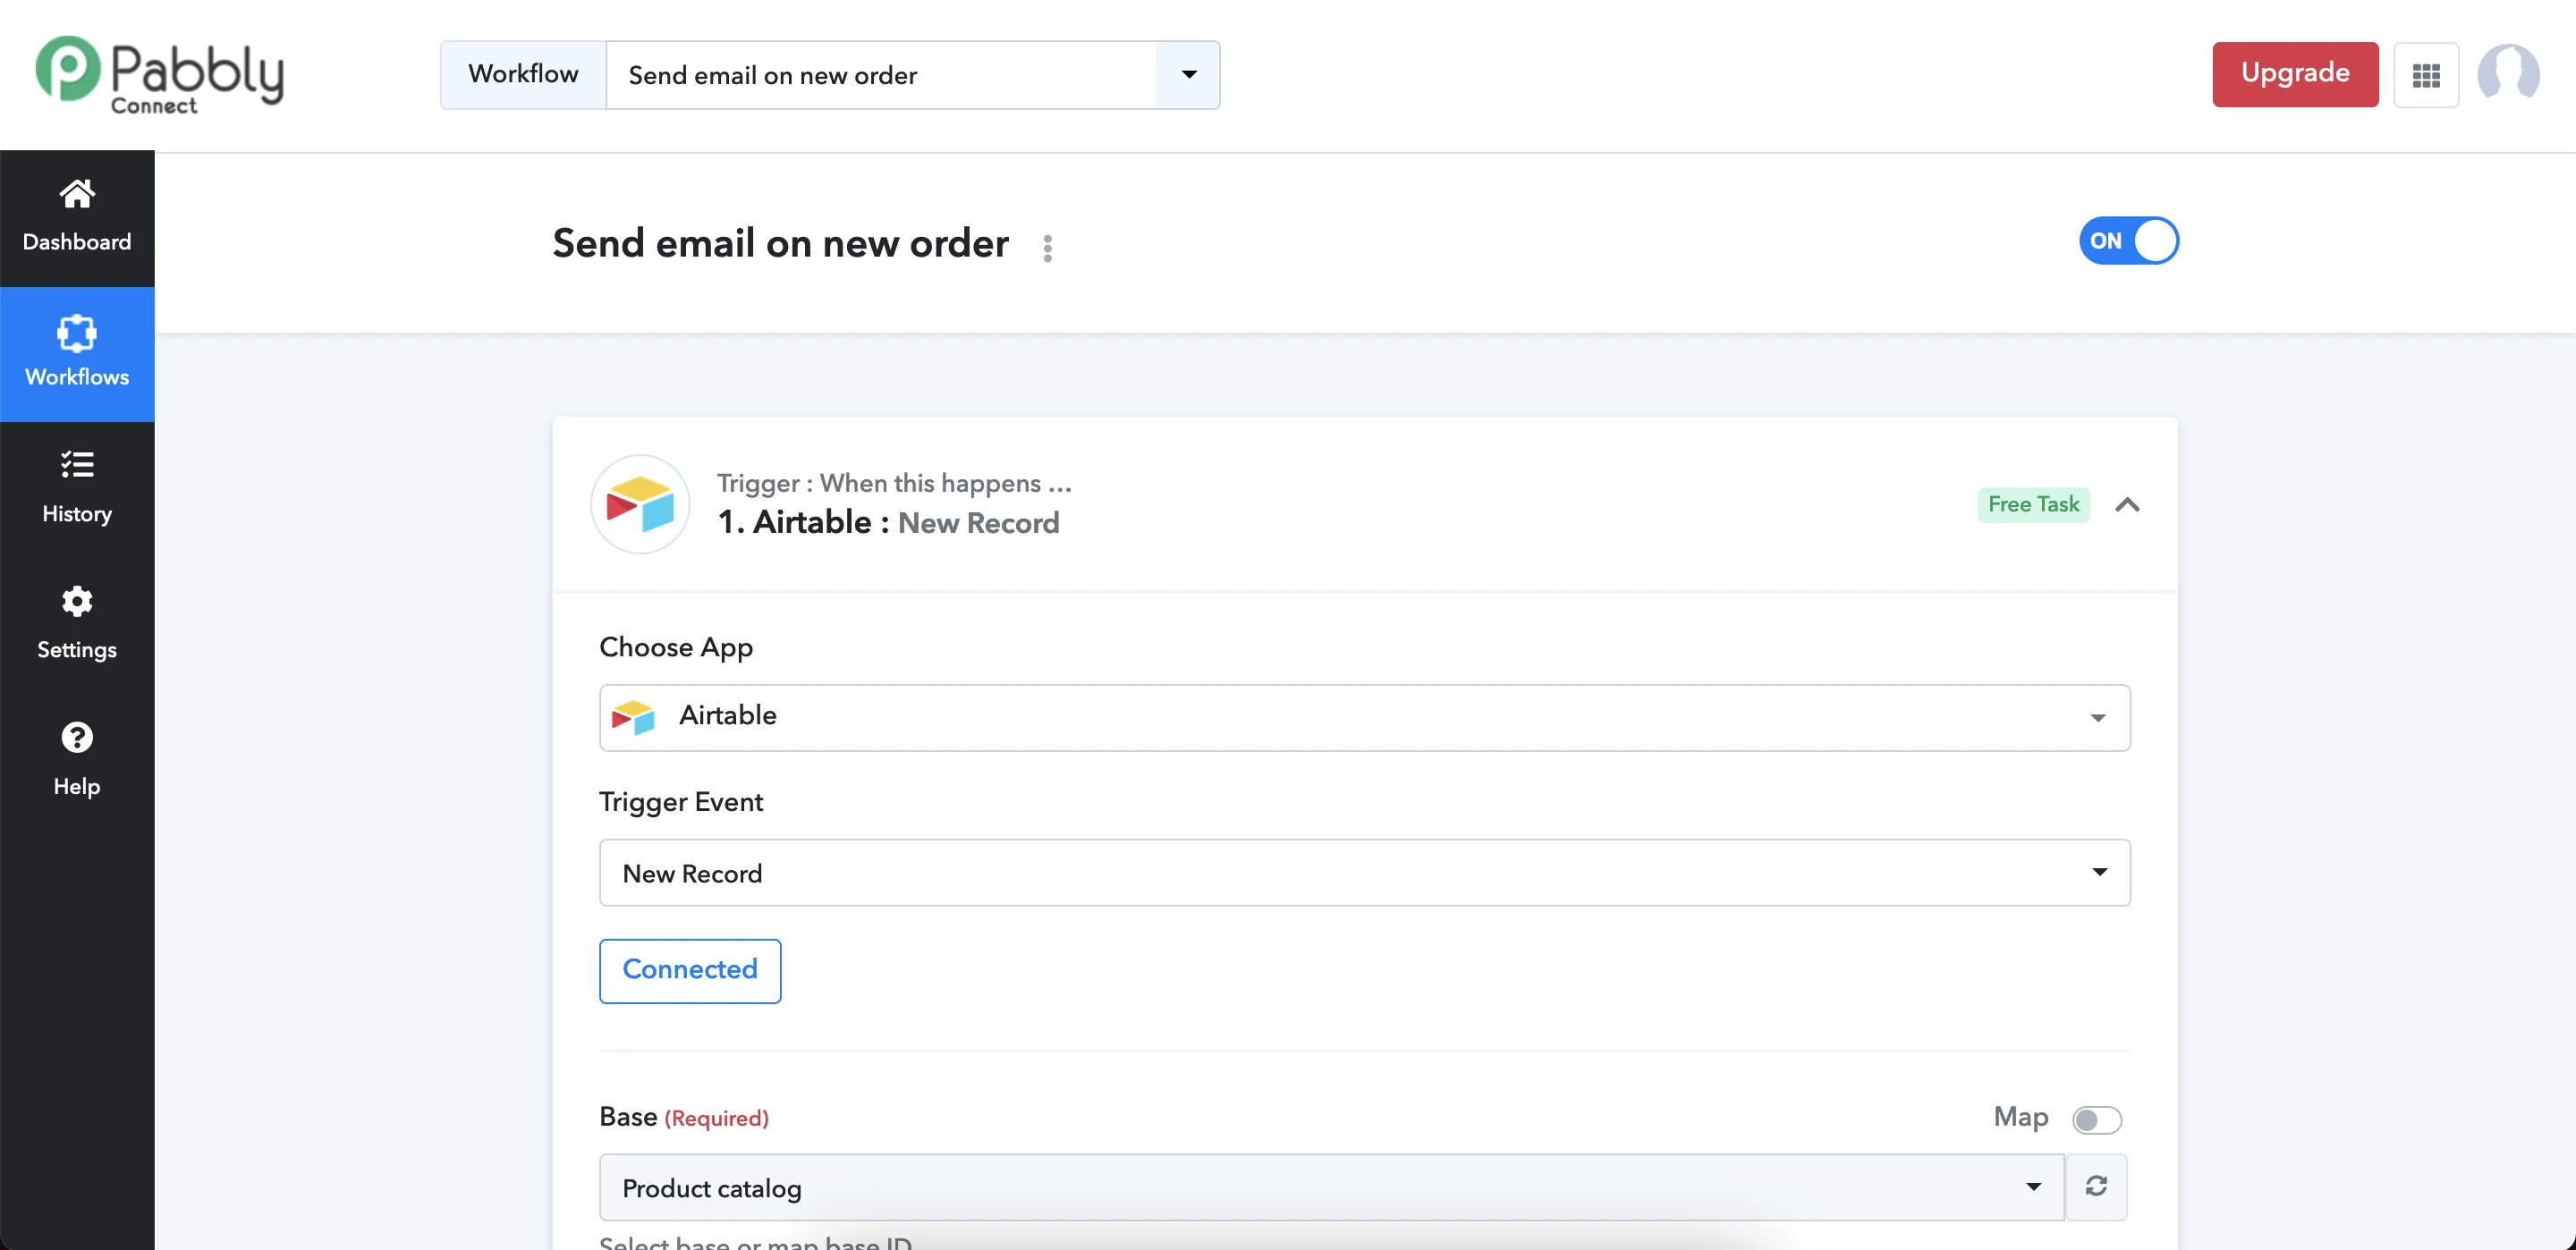Open the Help section
Image resolution: width=2576 pixels, height=1250 pixels.
pos(77,761)
